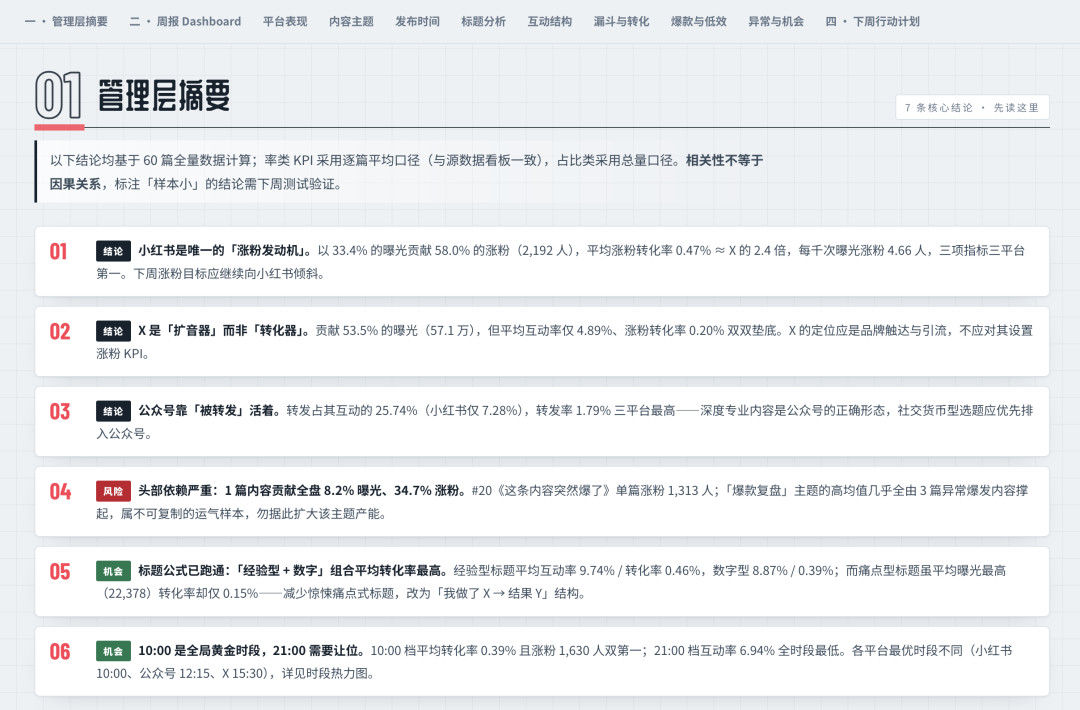Click red 风险 tag on card 04
Image resolution: width=1080 pixels, height=710 pixels.
113,491
